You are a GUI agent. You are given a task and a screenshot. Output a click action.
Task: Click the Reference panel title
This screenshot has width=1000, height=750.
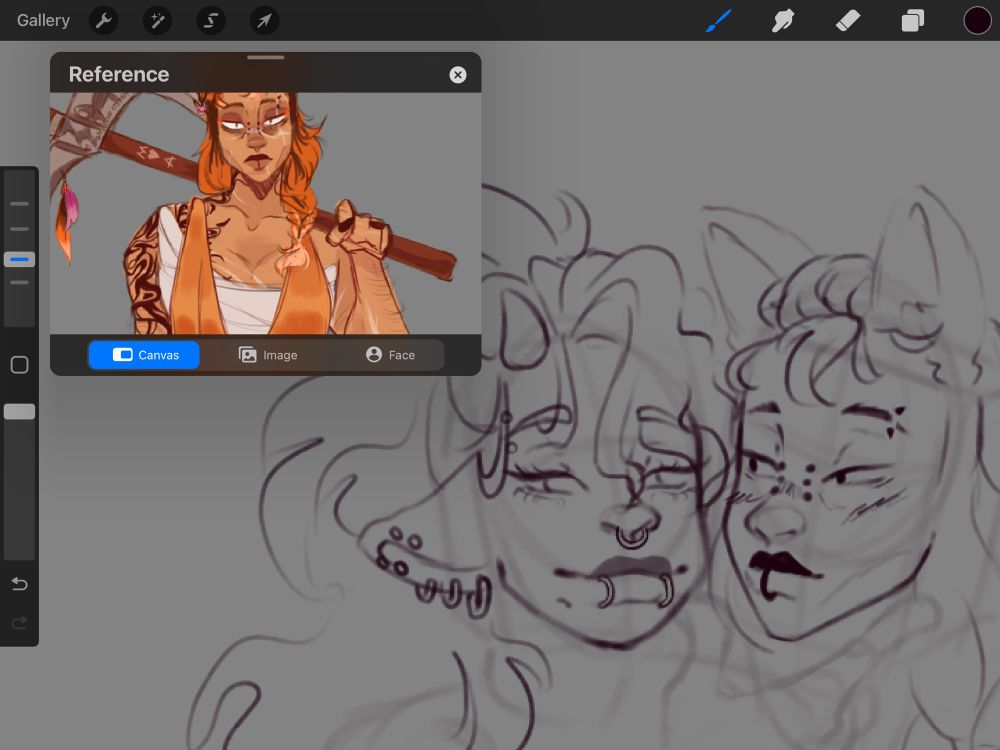coord(119,74)
